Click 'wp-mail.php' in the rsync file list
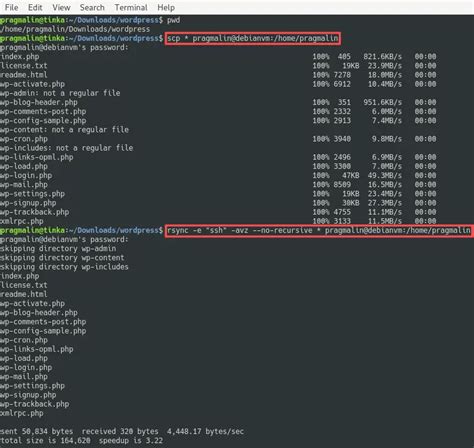The height and width of the screenshot is (448, 474). coord(24,377)
